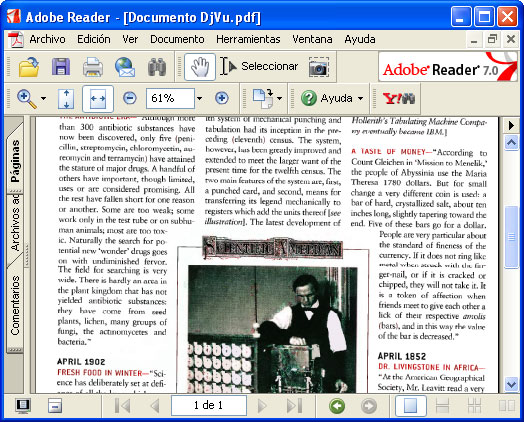Click the '1 de 1' page number field

(209, 406)
